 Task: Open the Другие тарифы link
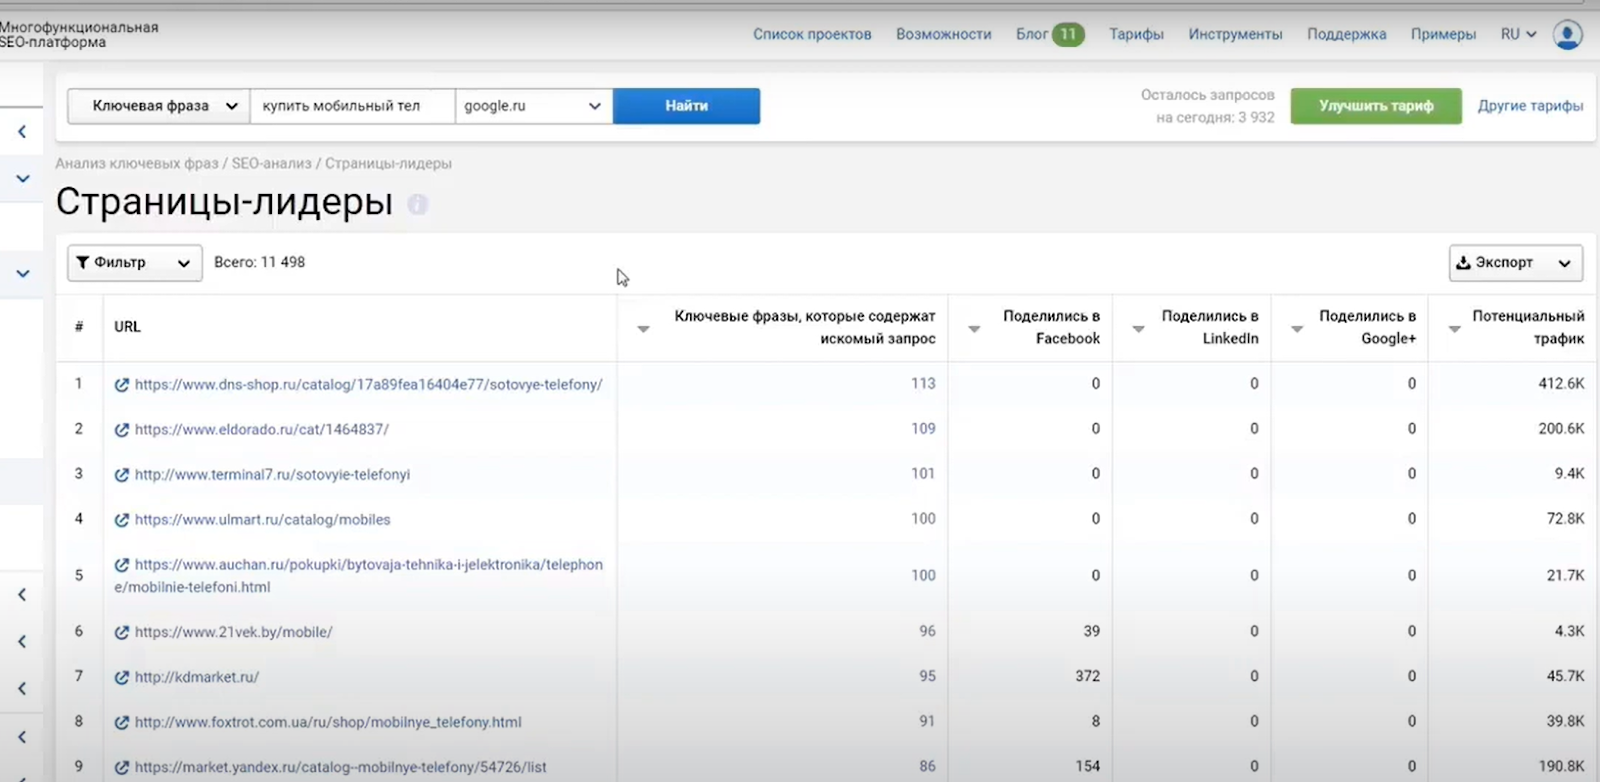tap(1530, 106)
